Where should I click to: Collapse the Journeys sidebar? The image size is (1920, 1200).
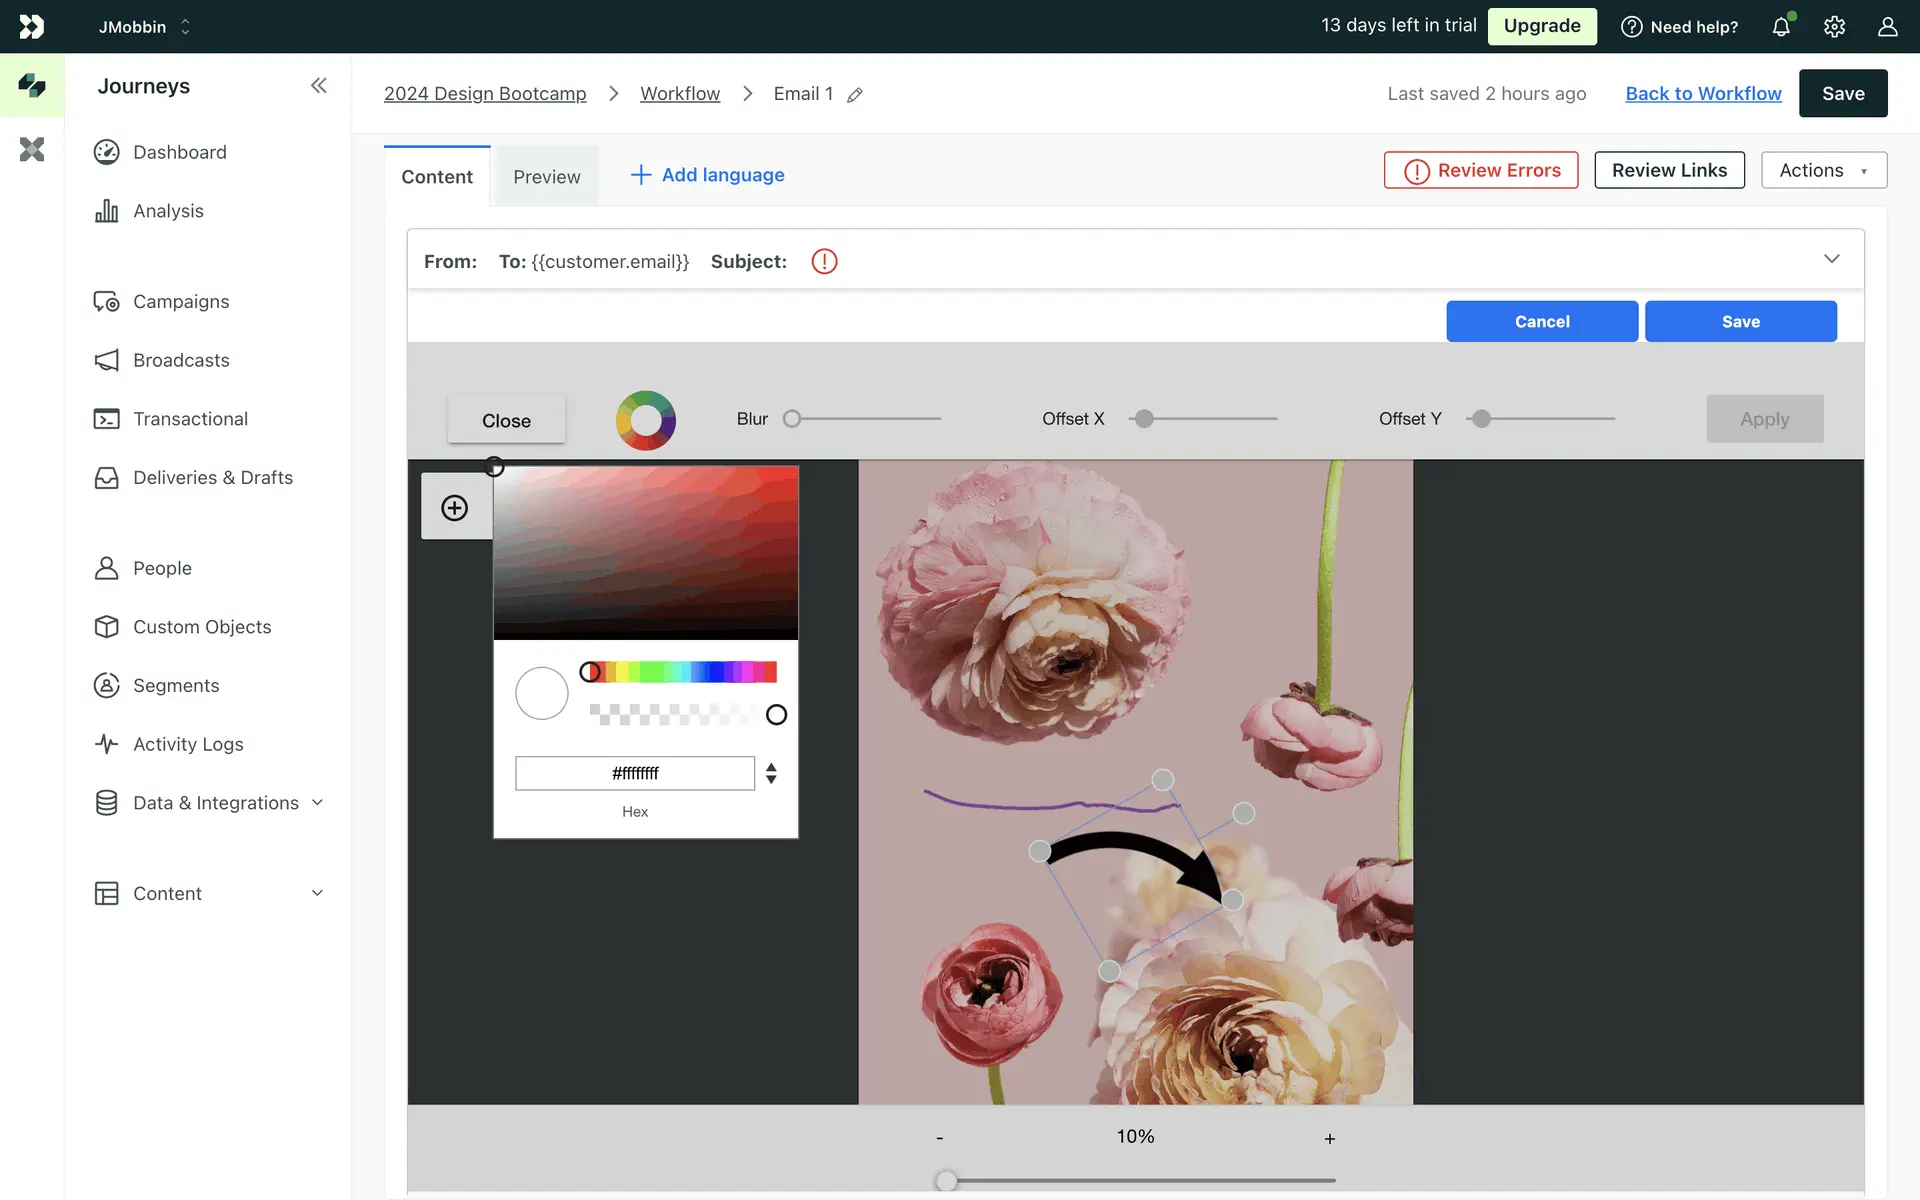(x=318, y=86)
